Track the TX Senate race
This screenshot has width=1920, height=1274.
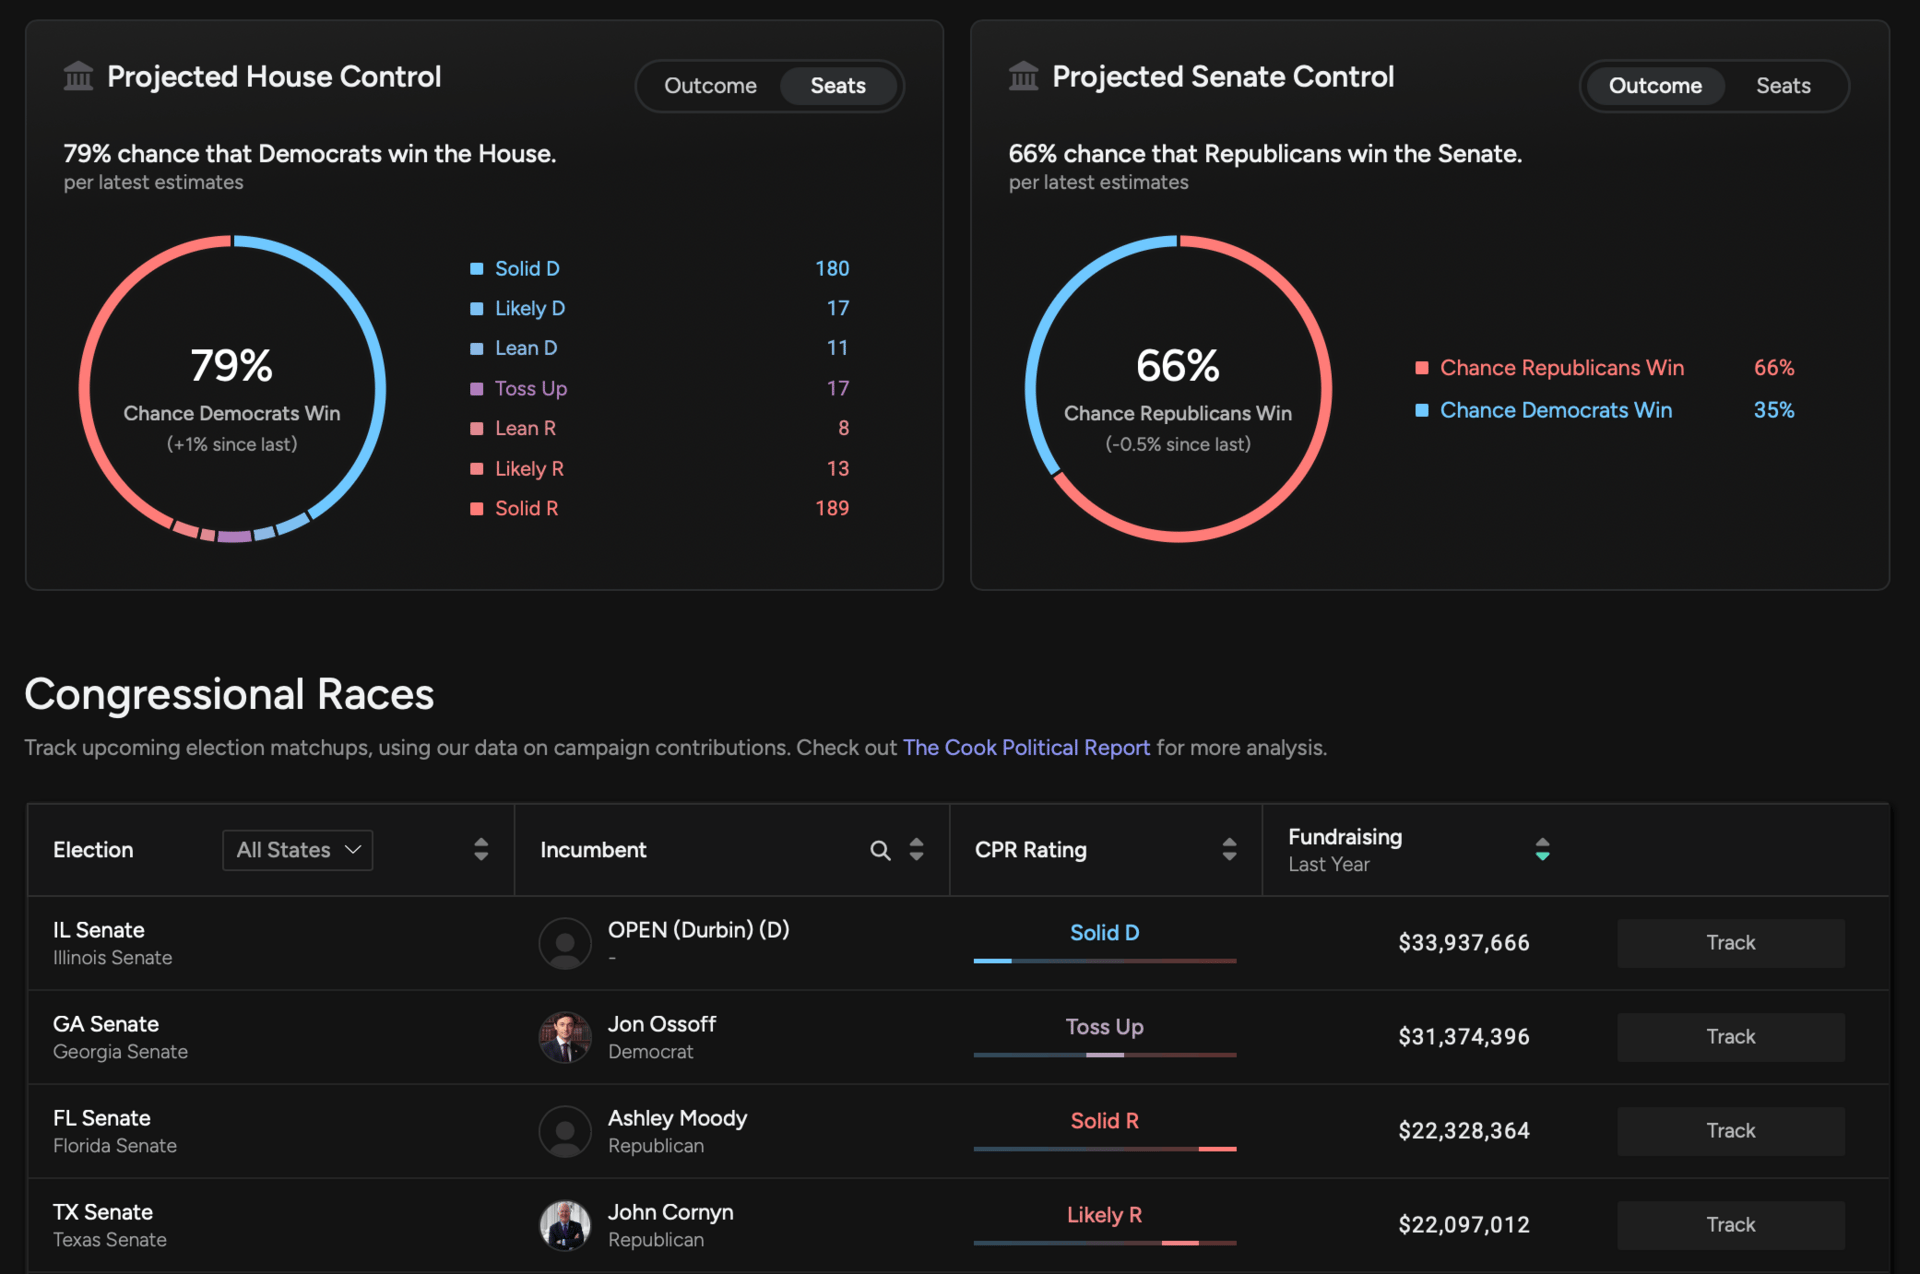point(1730,1225)
